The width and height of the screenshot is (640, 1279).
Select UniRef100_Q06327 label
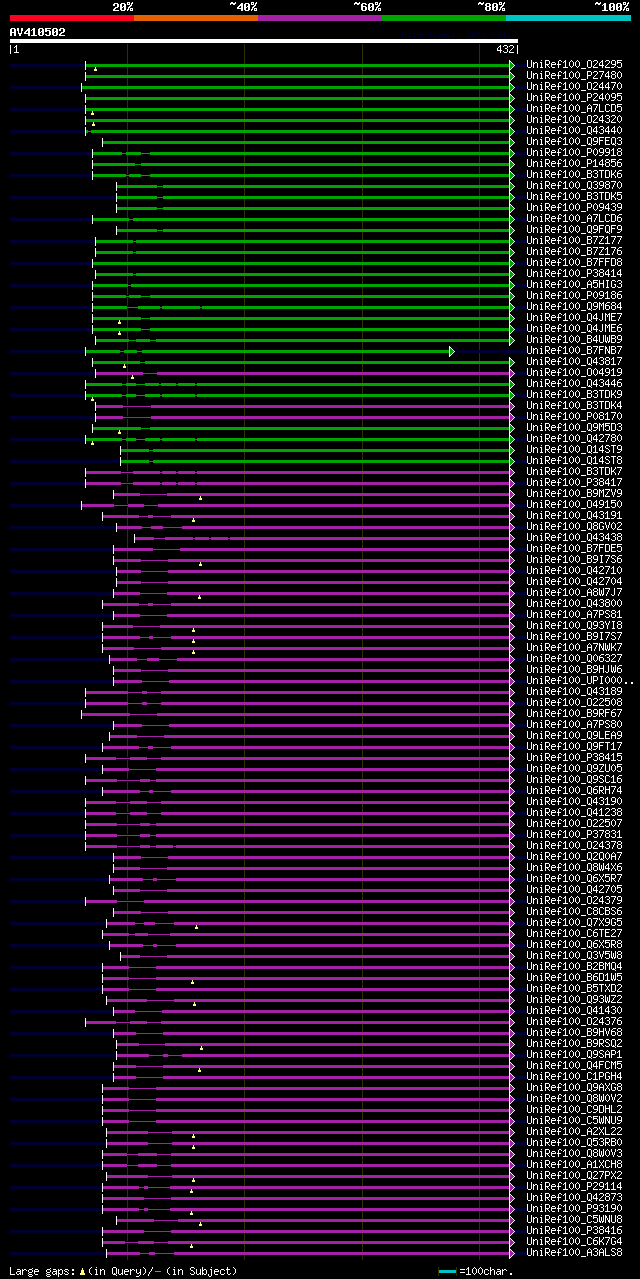(x=573, y=658)
